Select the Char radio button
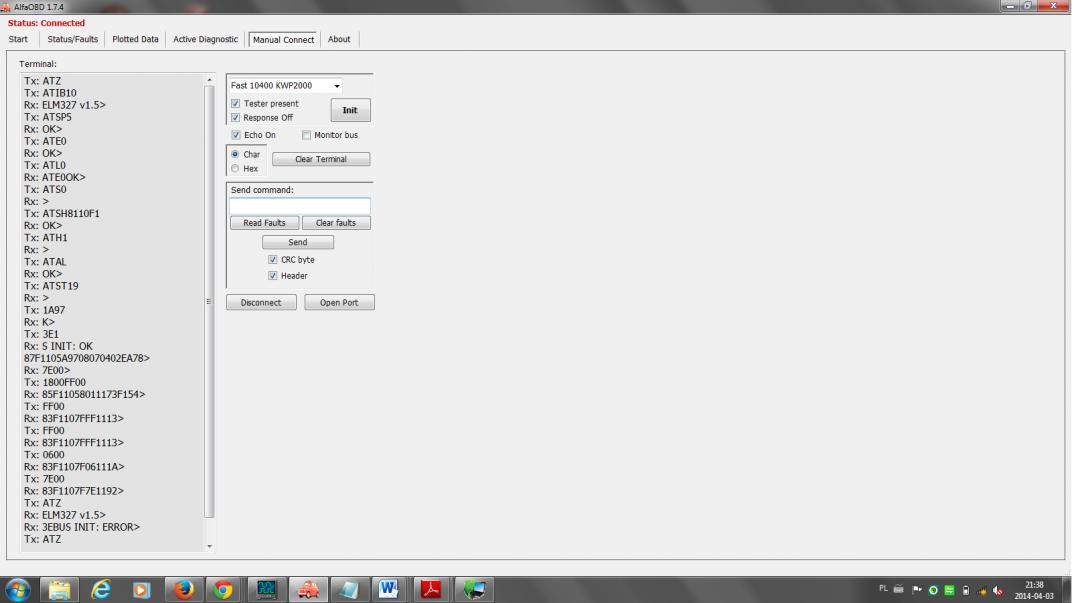This screenshot has height=603, width=1074. [236, 154]
